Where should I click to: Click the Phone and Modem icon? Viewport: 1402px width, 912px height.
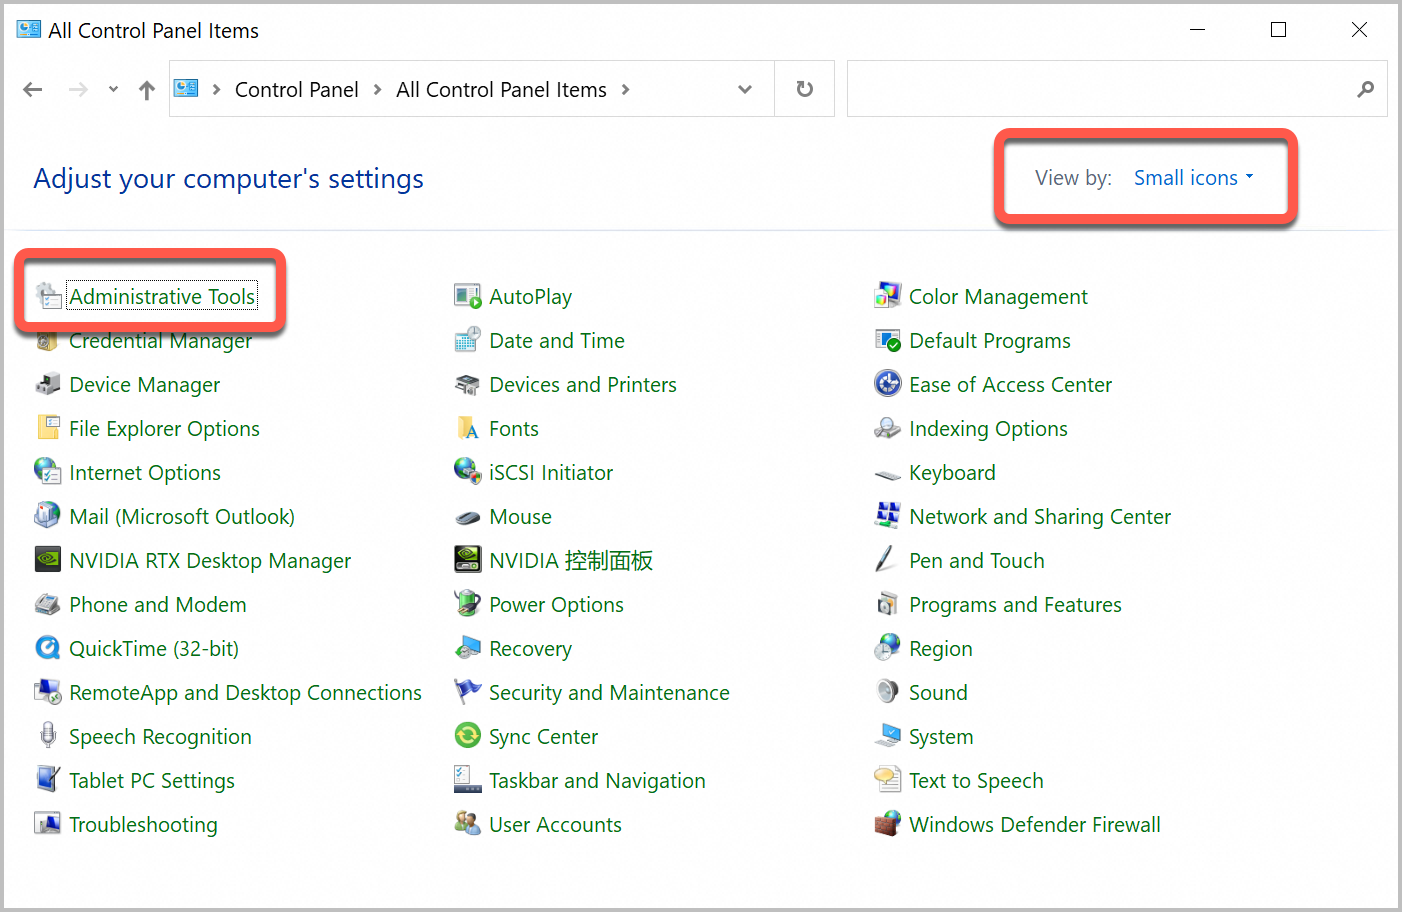pyautogui.click(x=48, y=604)
